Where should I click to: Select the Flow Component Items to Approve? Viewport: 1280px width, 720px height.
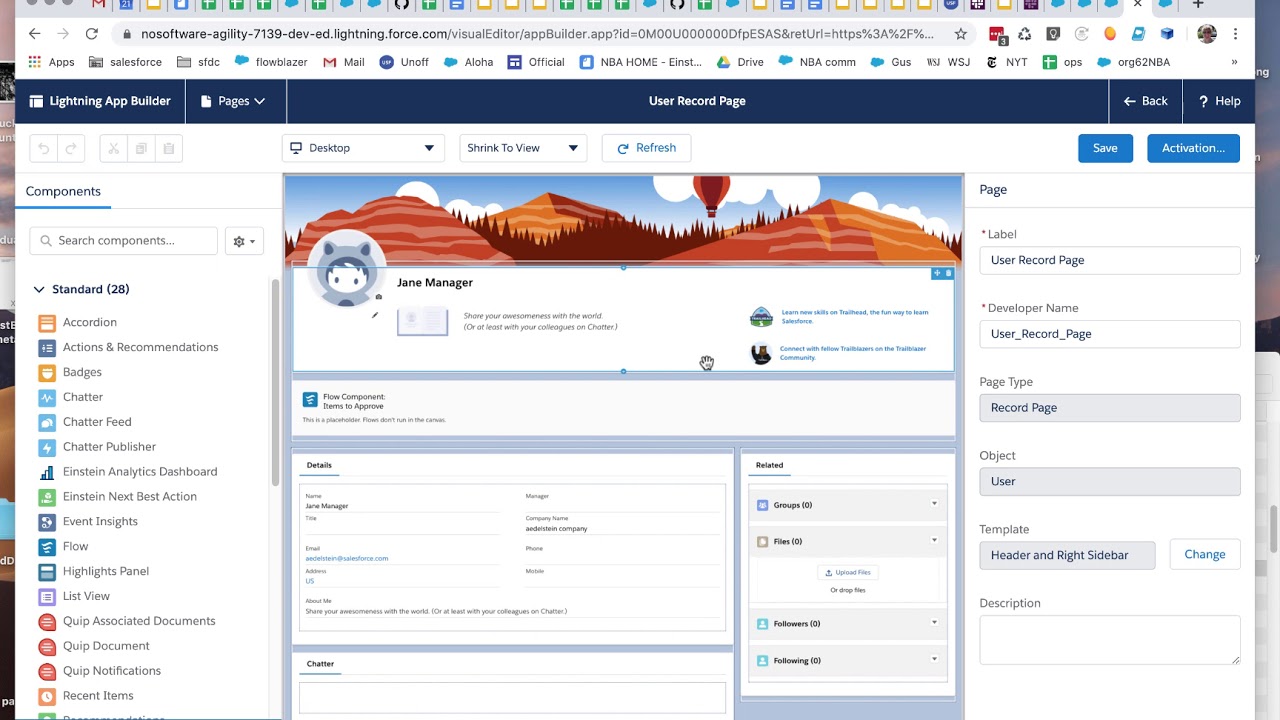coord(624,408)
